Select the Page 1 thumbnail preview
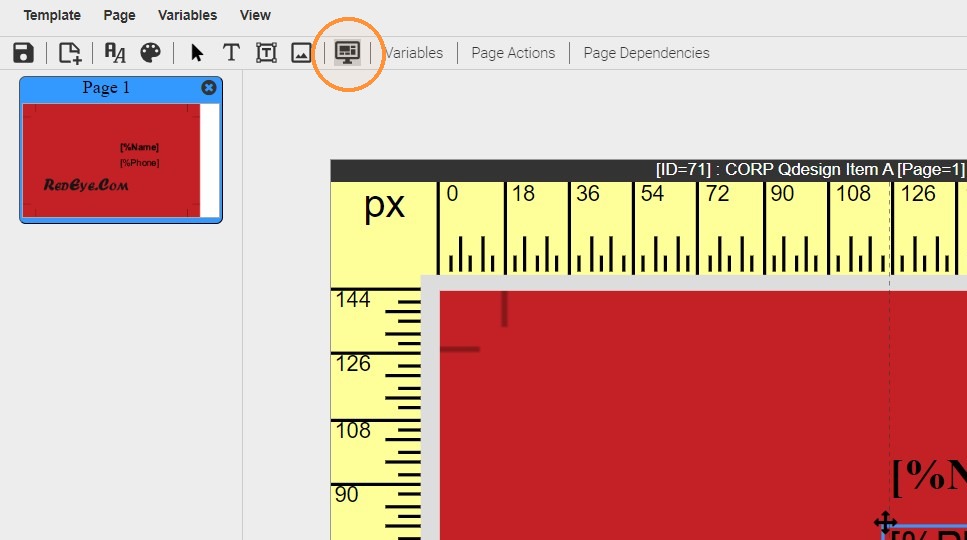The height and width of the screenshot is (540, 967). (x=121, y=160)
